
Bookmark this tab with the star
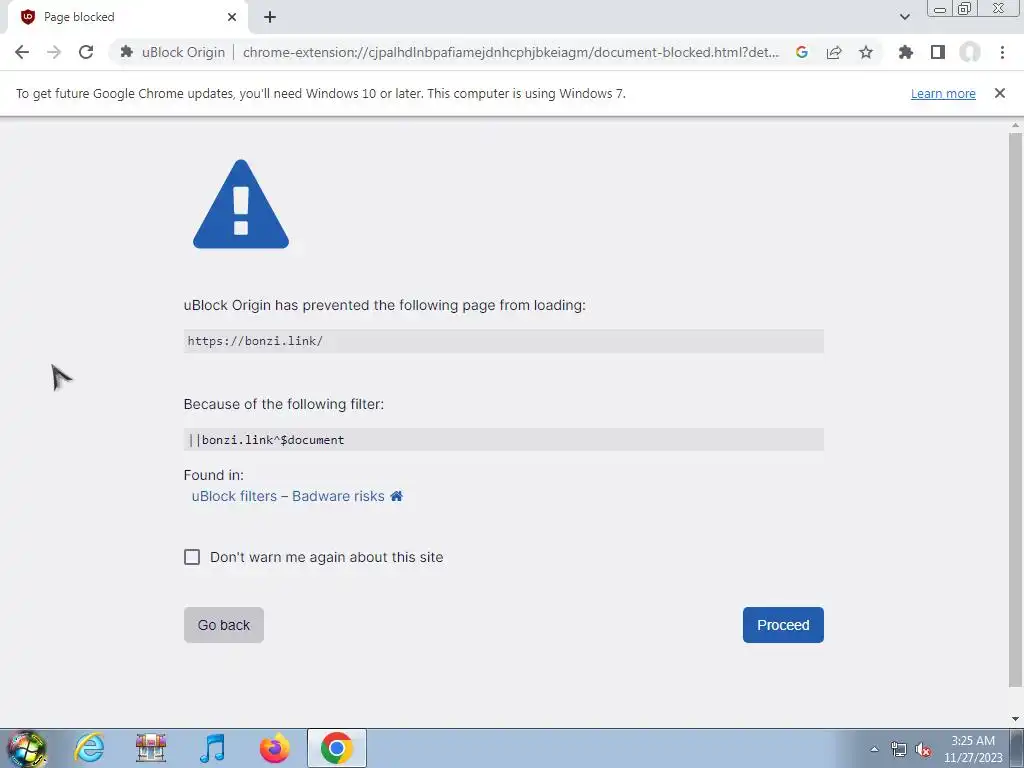(866, 52)
